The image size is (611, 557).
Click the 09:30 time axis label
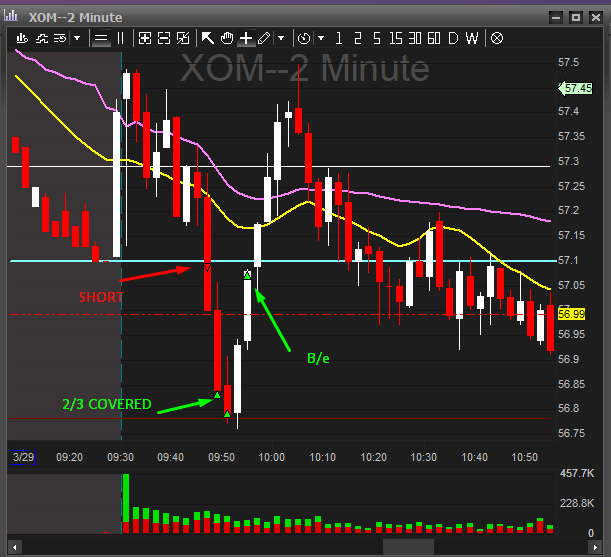(x=120, y=457)
